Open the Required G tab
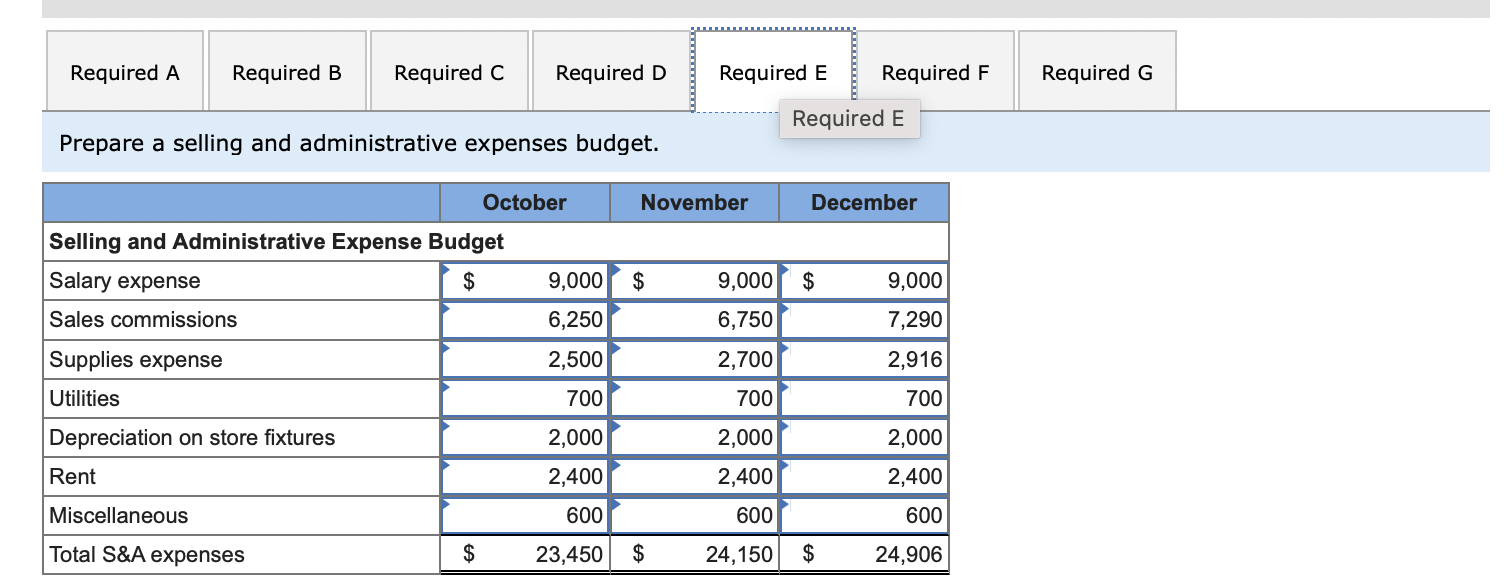 click(1096, 71)
